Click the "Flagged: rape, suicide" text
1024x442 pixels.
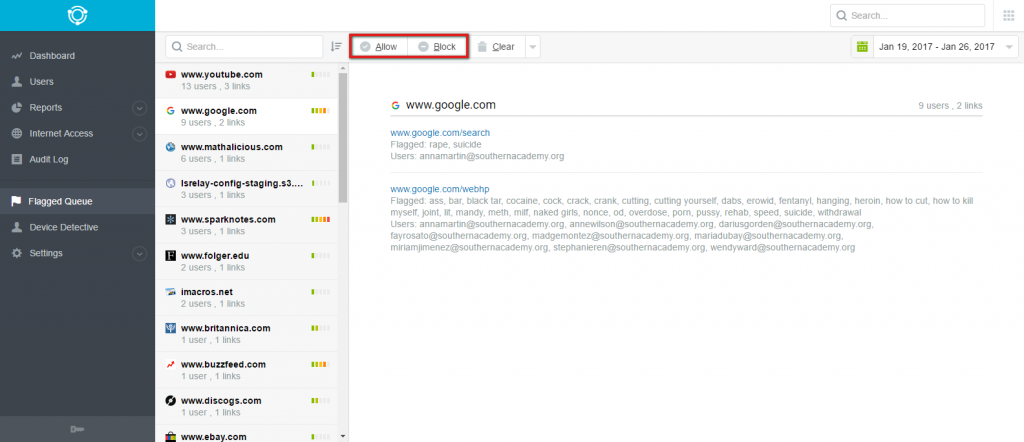point(434,144)
